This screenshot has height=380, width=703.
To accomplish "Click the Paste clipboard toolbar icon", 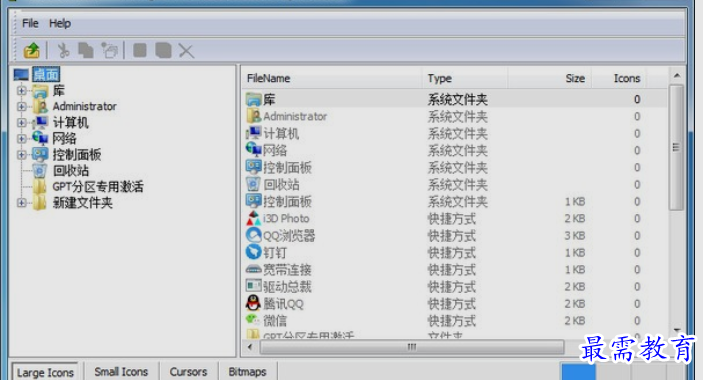I will (109, 51).
